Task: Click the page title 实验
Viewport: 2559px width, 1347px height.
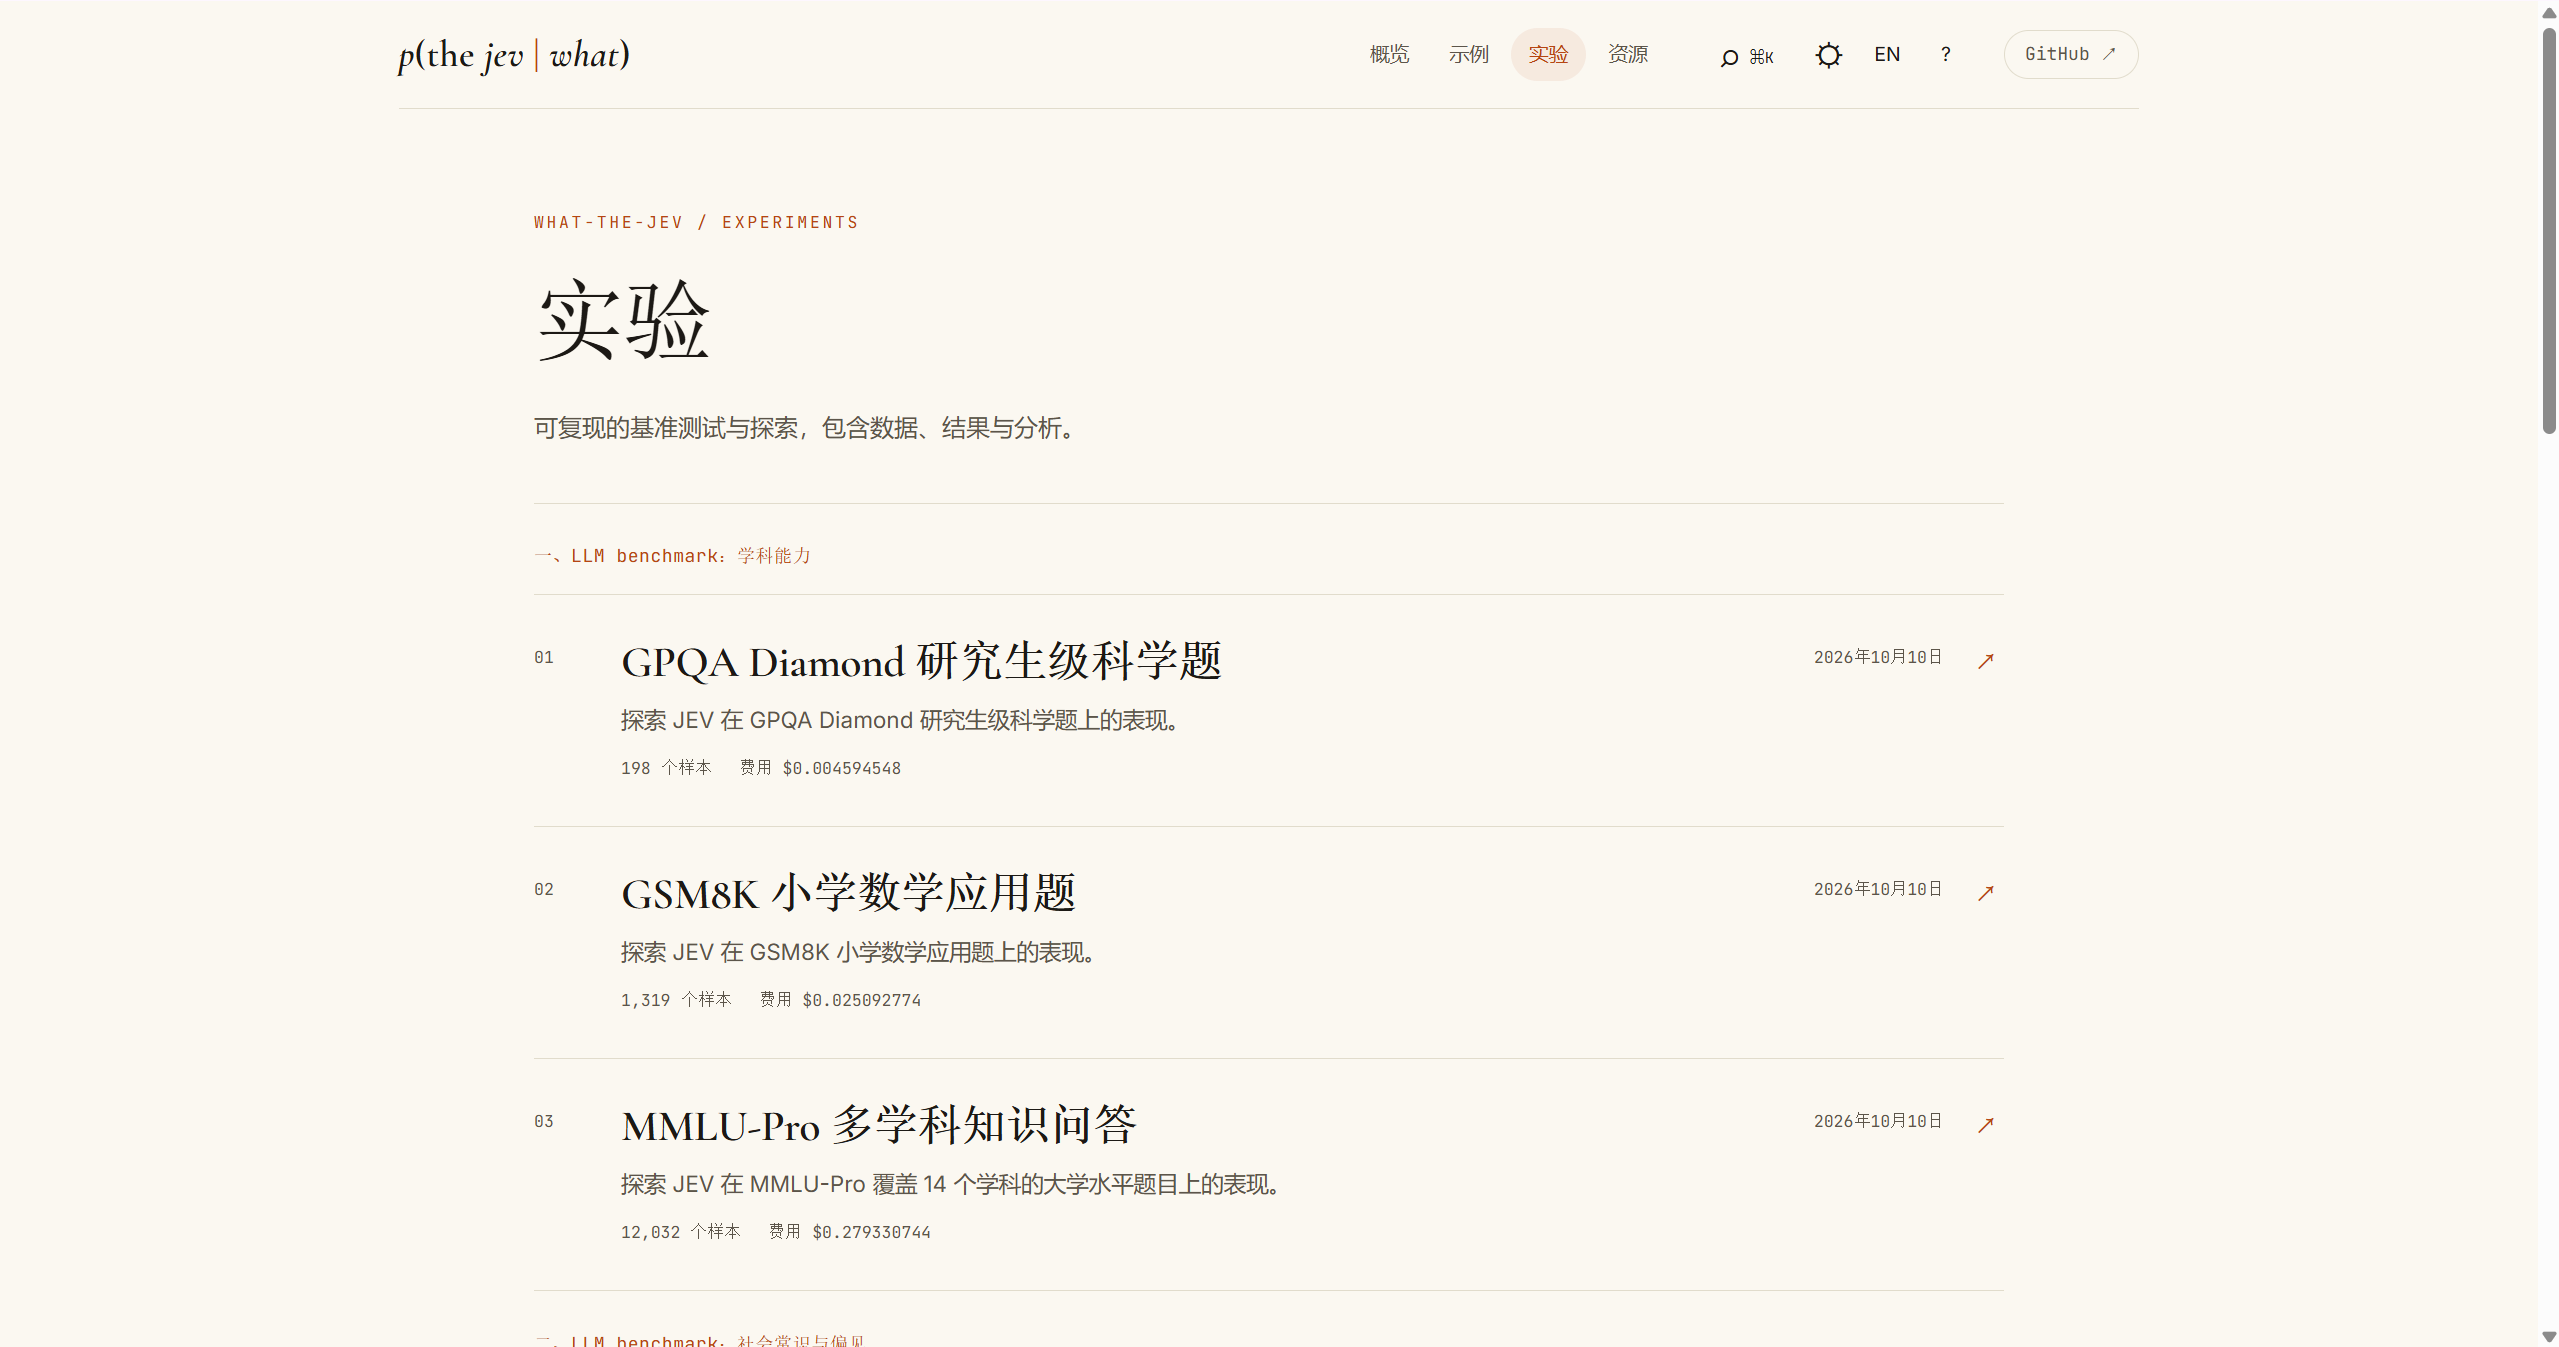Action: coord(623,320)
